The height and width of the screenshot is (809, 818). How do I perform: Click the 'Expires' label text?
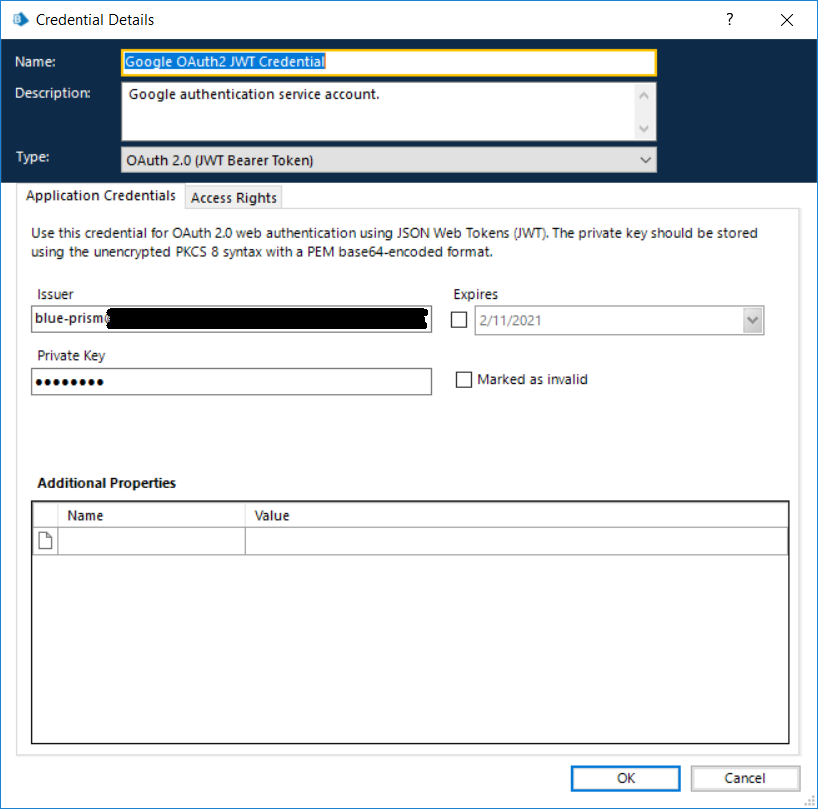476,295
